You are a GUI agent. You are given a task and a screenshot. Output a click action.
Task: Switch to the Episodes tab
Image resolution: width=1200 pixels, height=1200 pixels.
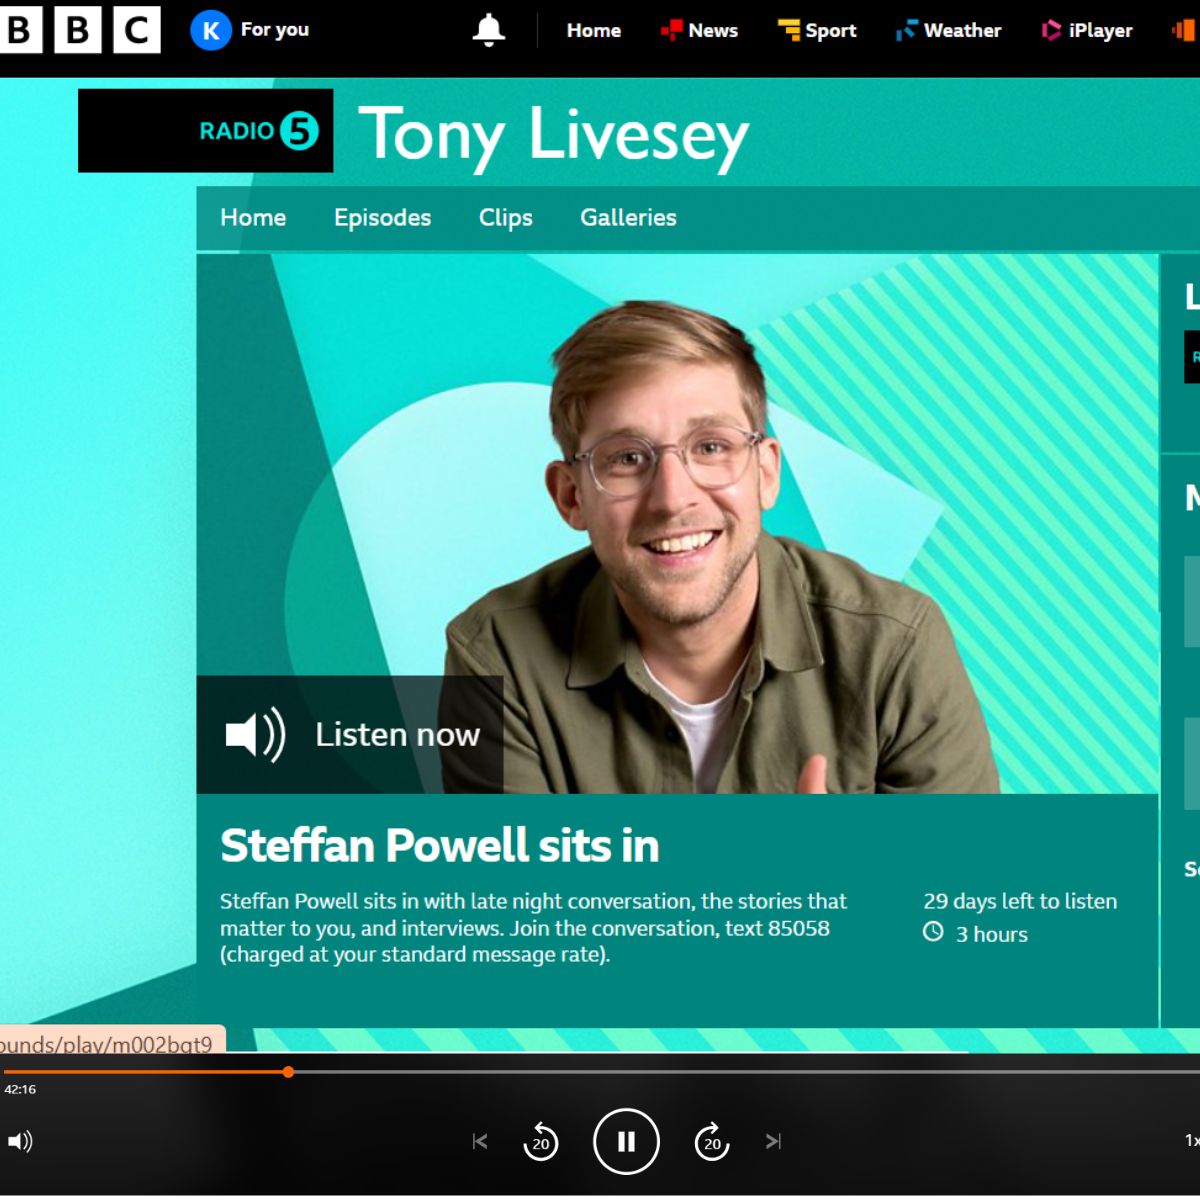(382, 217)
